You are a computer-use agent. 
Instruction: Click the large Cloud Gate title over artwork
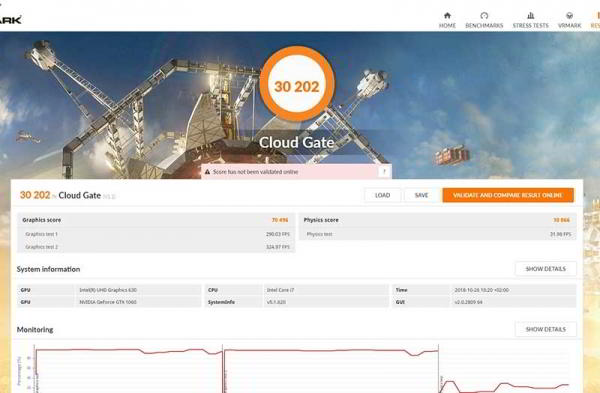[297, 142]
